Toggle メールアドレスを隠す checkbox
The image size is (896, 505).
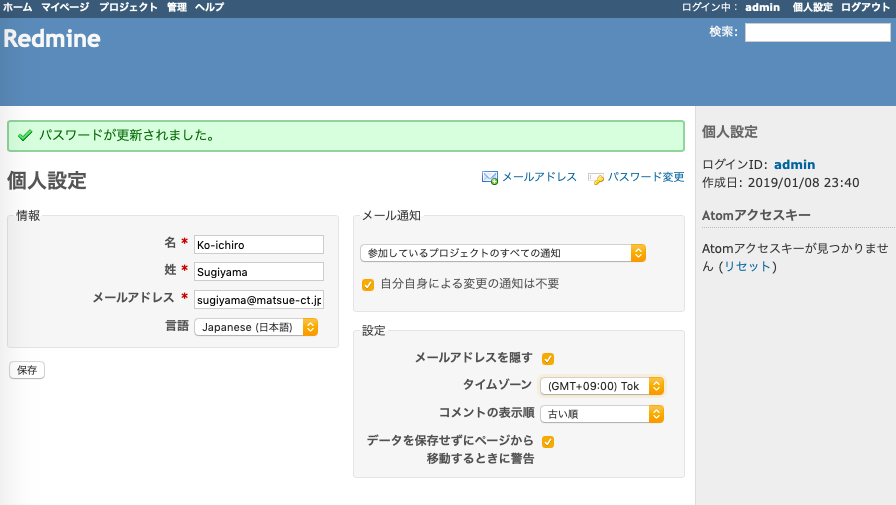tap(548, 359)
